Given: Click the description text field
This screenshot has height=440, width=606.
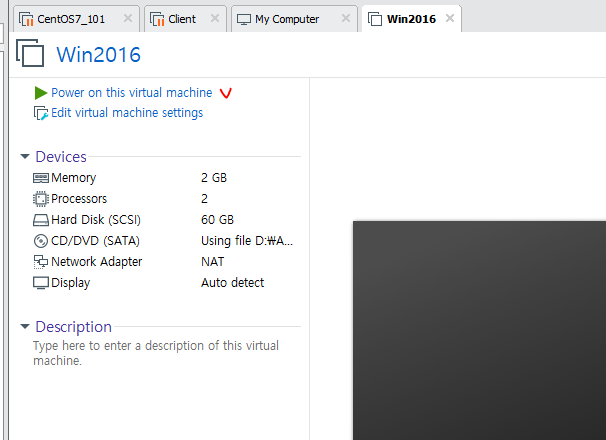Looking at the screenshot, I should (155, 353).
